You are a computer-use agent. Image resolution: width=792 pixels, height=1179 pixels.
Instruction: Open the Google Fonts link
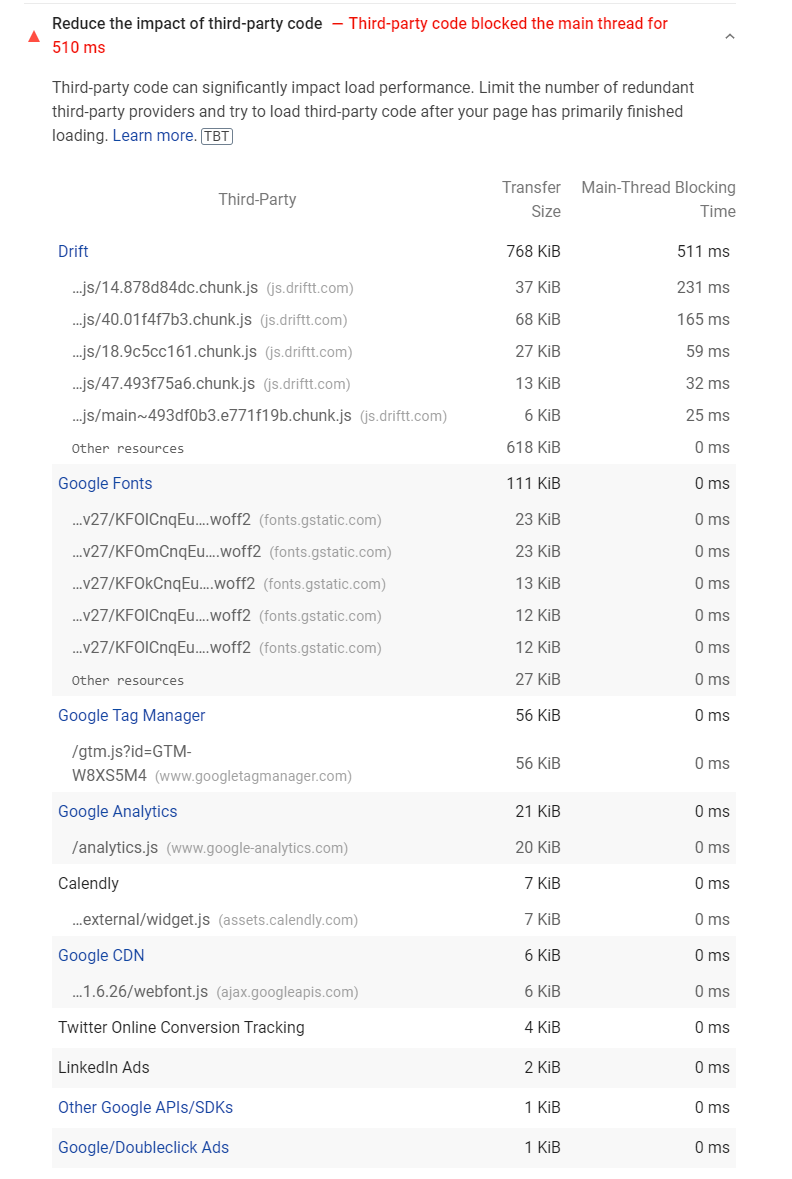coord(105,484)
